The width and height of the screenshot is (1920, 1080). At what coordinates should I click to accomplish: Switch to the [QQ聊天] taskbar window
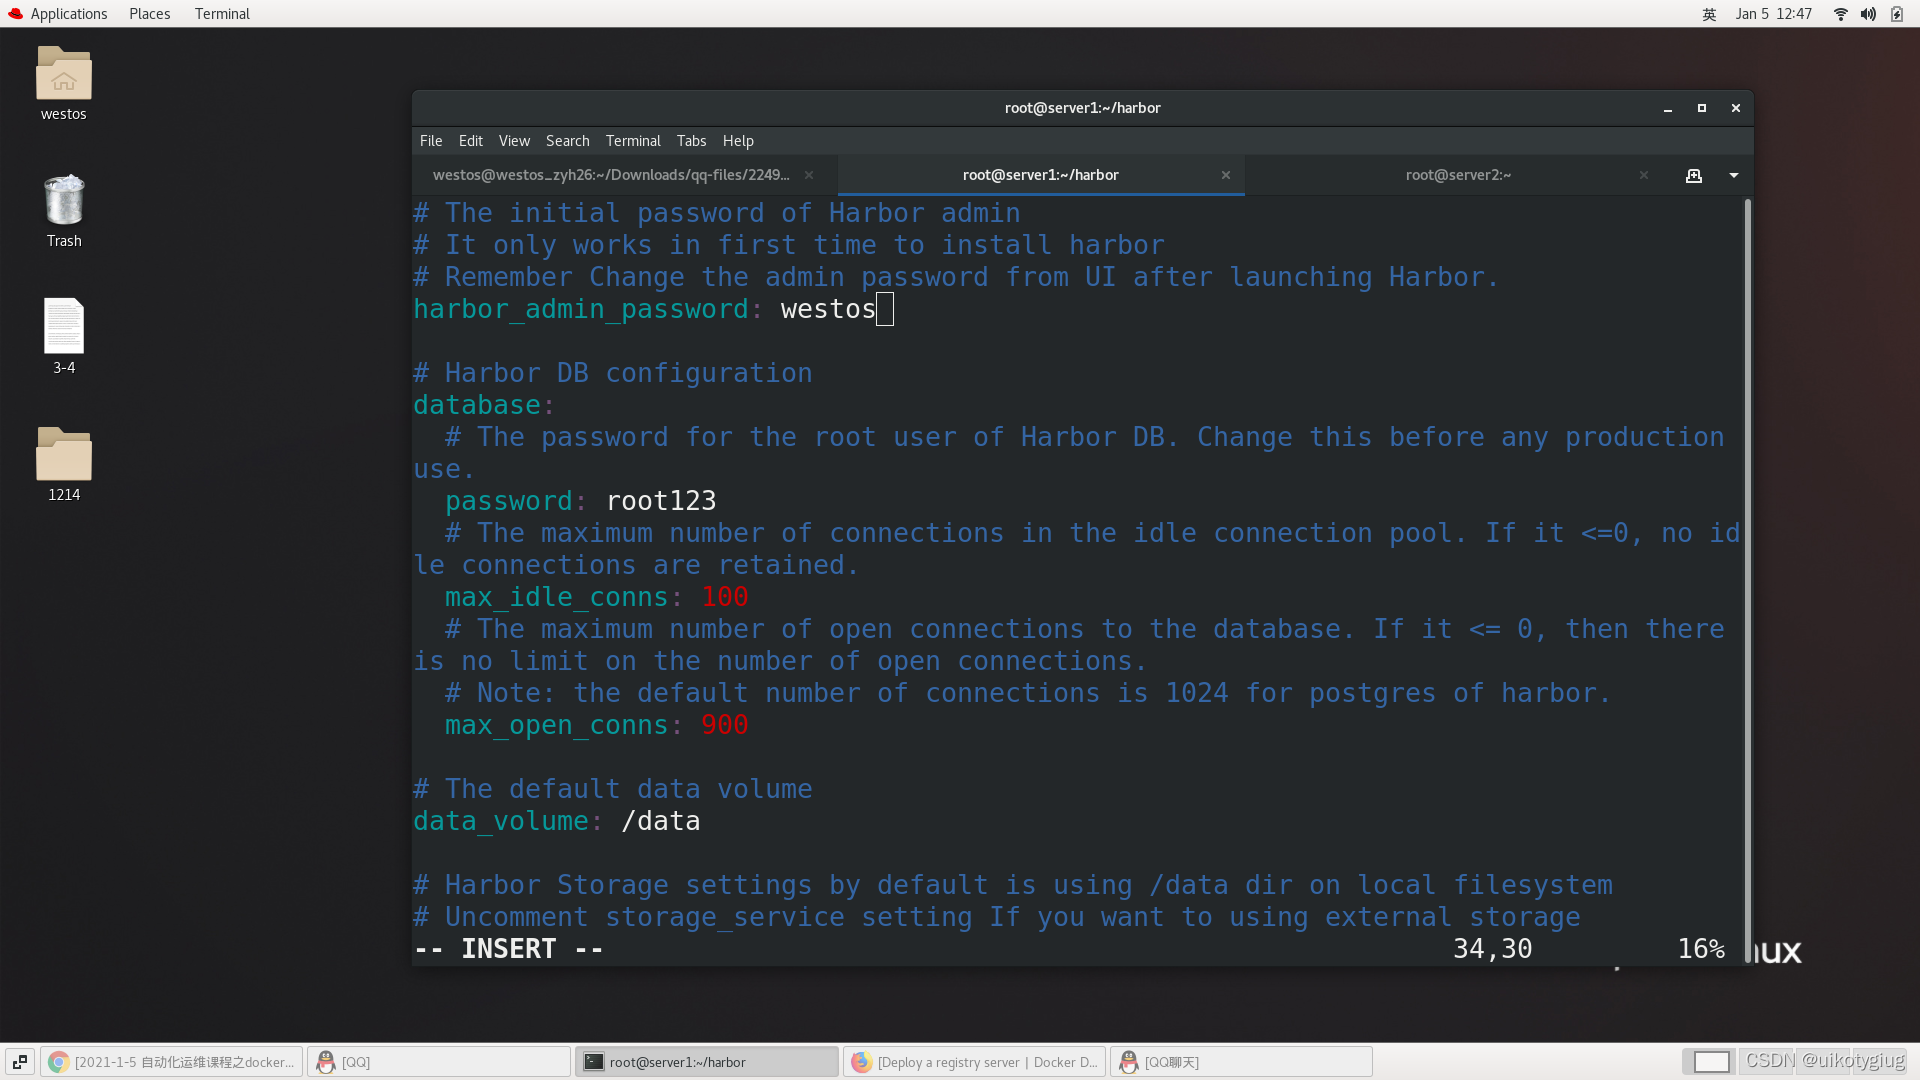pos(1241,1062)
